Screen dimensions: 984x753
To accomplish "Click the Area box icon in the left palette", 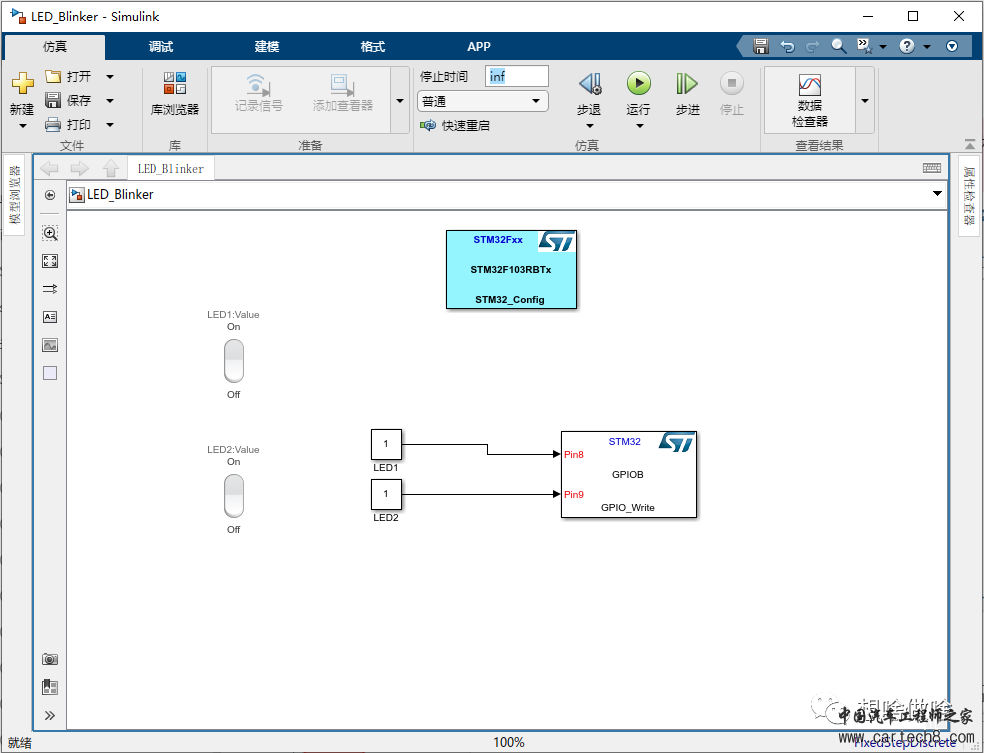I will [50, 373].
